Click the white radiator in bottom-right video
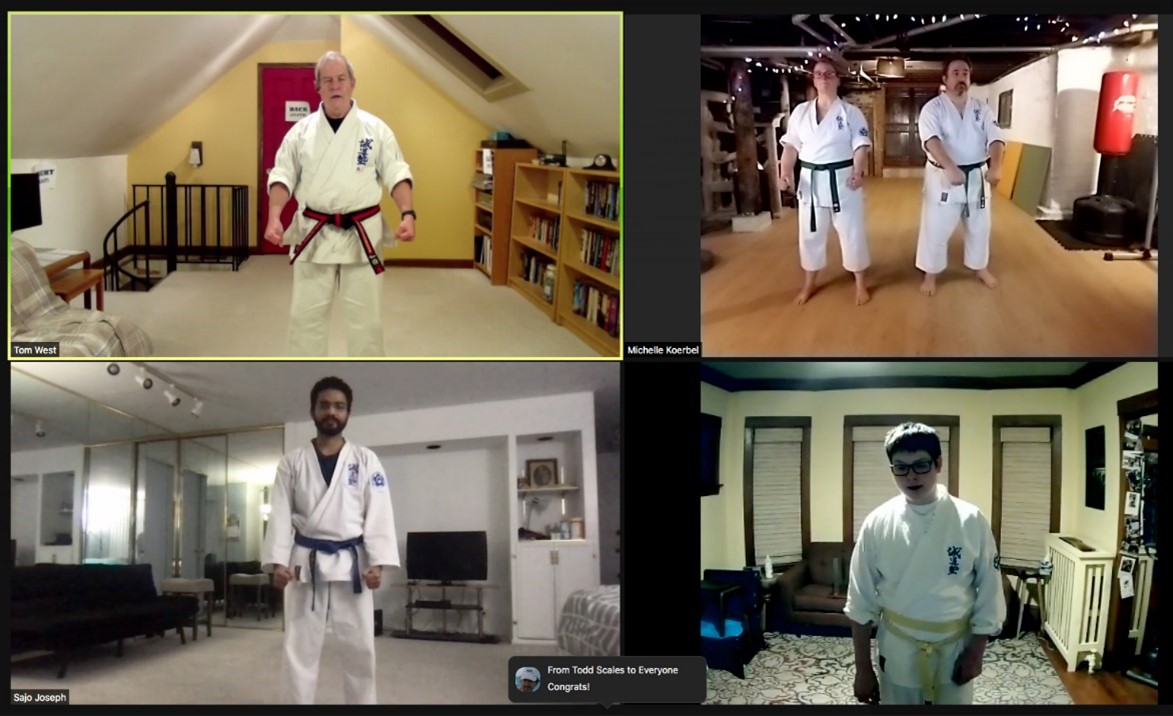This screenshot has width=1173, height=716. [x=1076, y=599]
